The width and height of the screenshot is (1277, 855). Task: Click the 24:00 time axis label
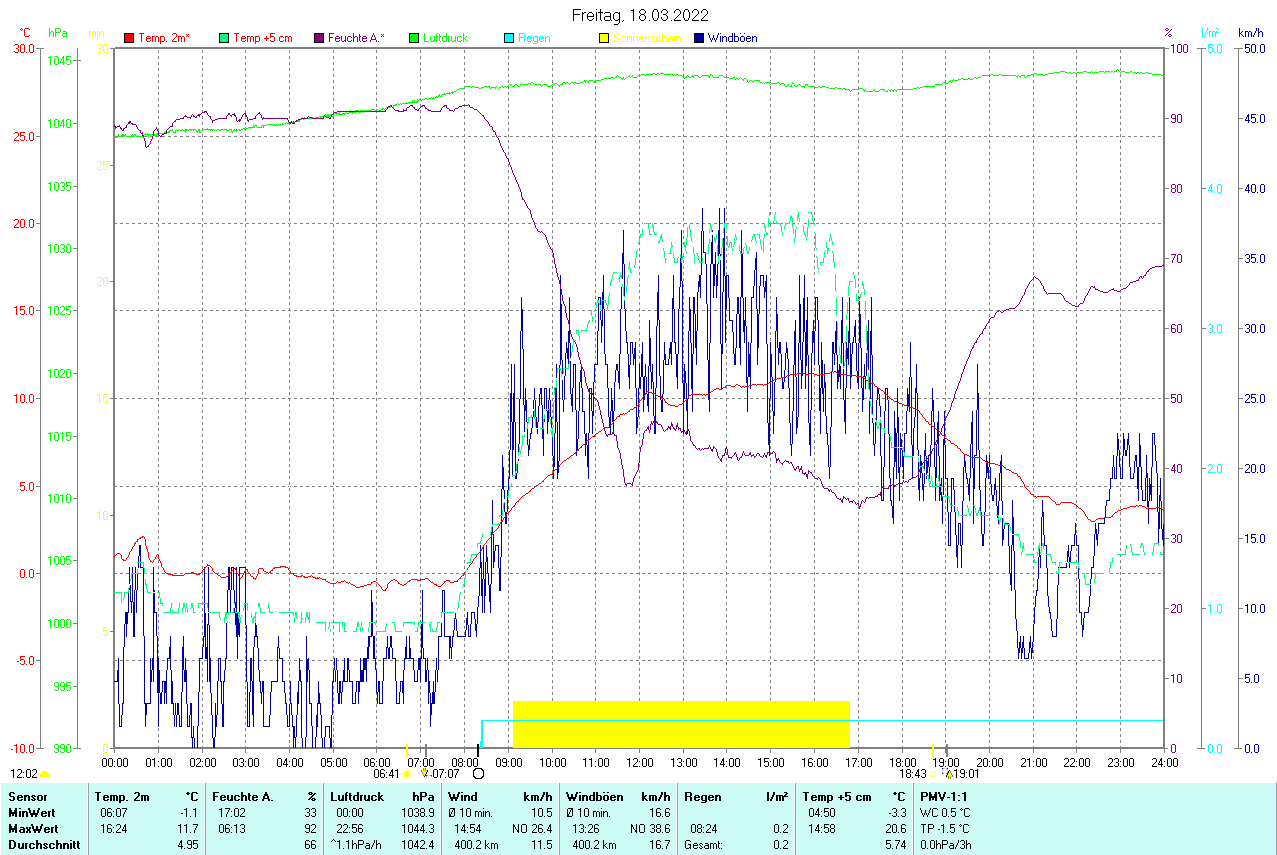pyautogui.click(x=1164, y=762)
